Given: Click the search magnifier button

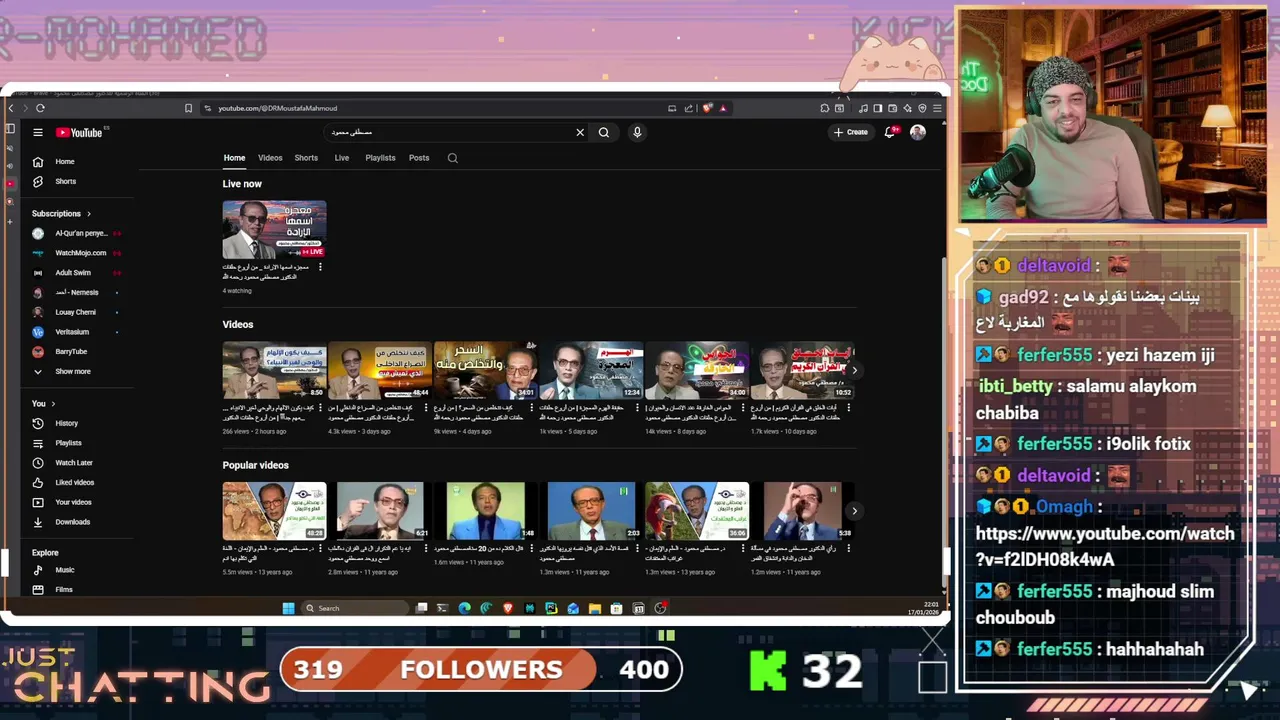Looking at the screenshot, I should [604, 132].
